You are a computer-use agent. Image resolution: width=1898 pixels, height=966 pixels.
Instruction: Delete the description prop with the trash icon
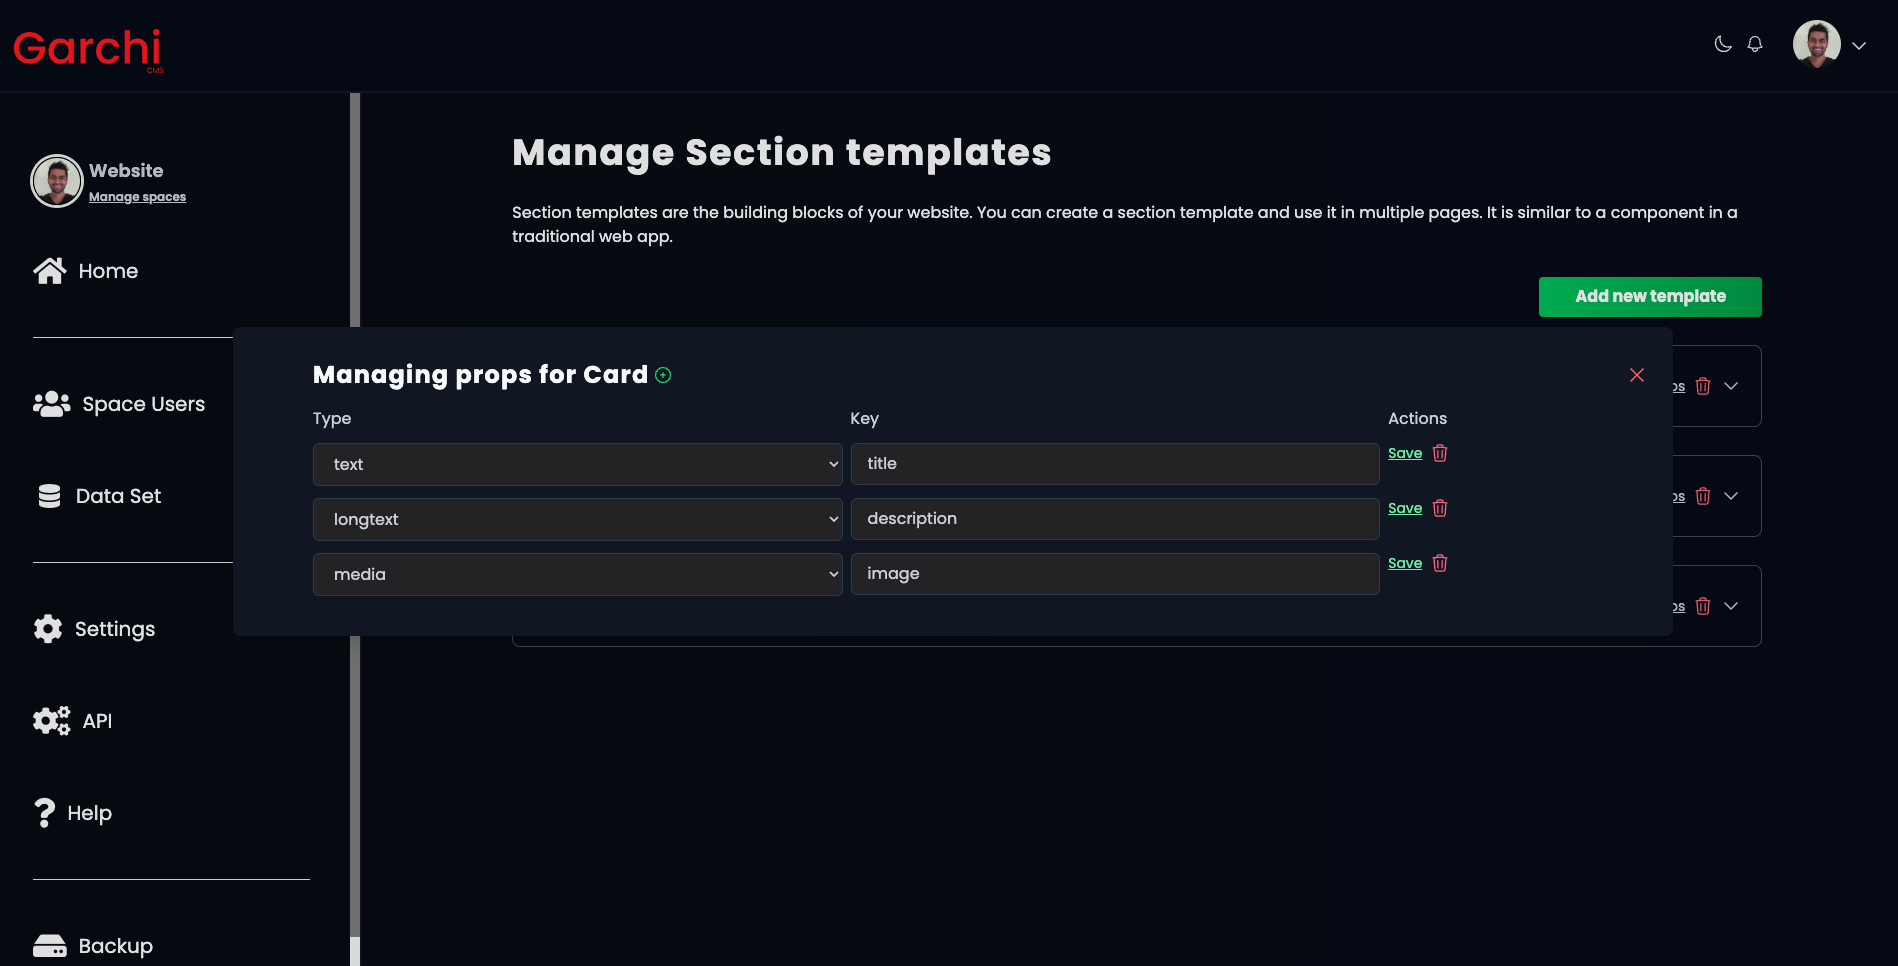(1440, 508)
